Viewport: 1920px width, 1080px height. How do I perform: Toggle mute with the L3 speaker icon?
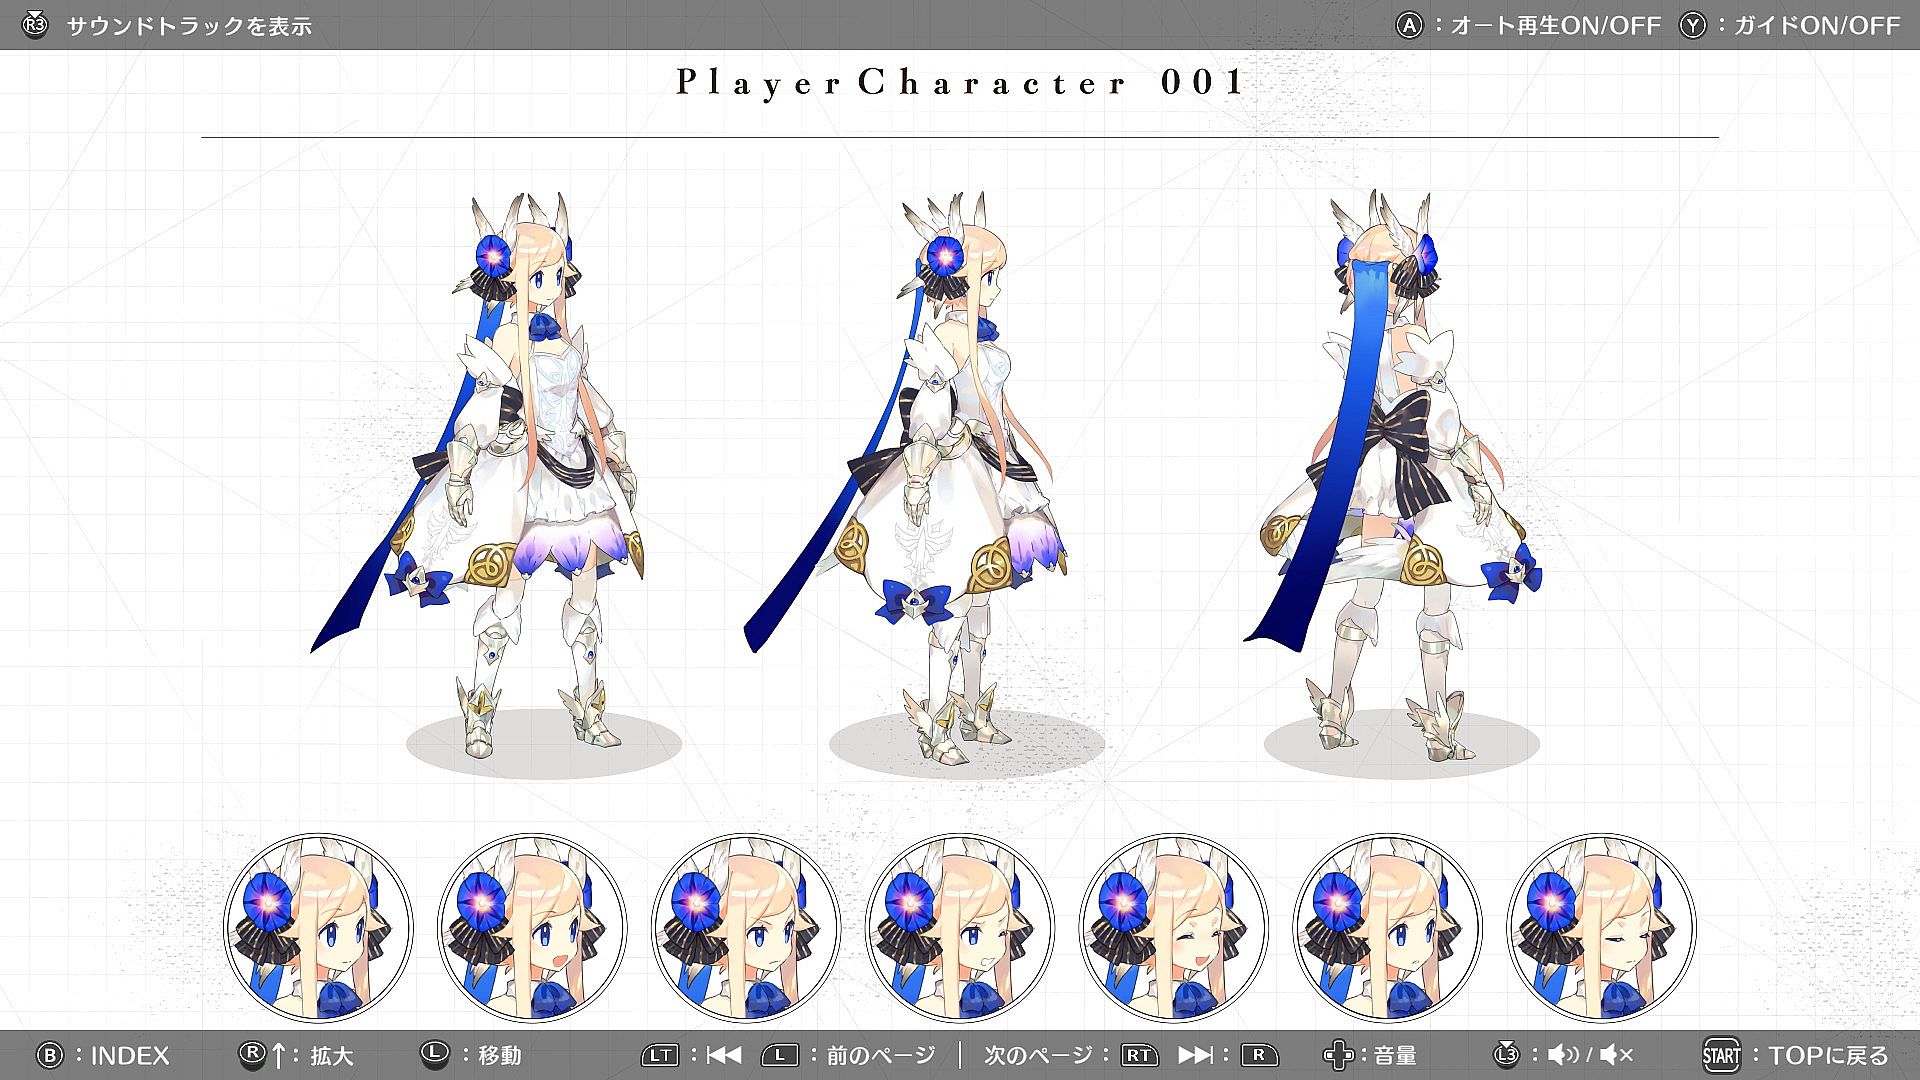pyautogui.click(x=1507, y=1055)
